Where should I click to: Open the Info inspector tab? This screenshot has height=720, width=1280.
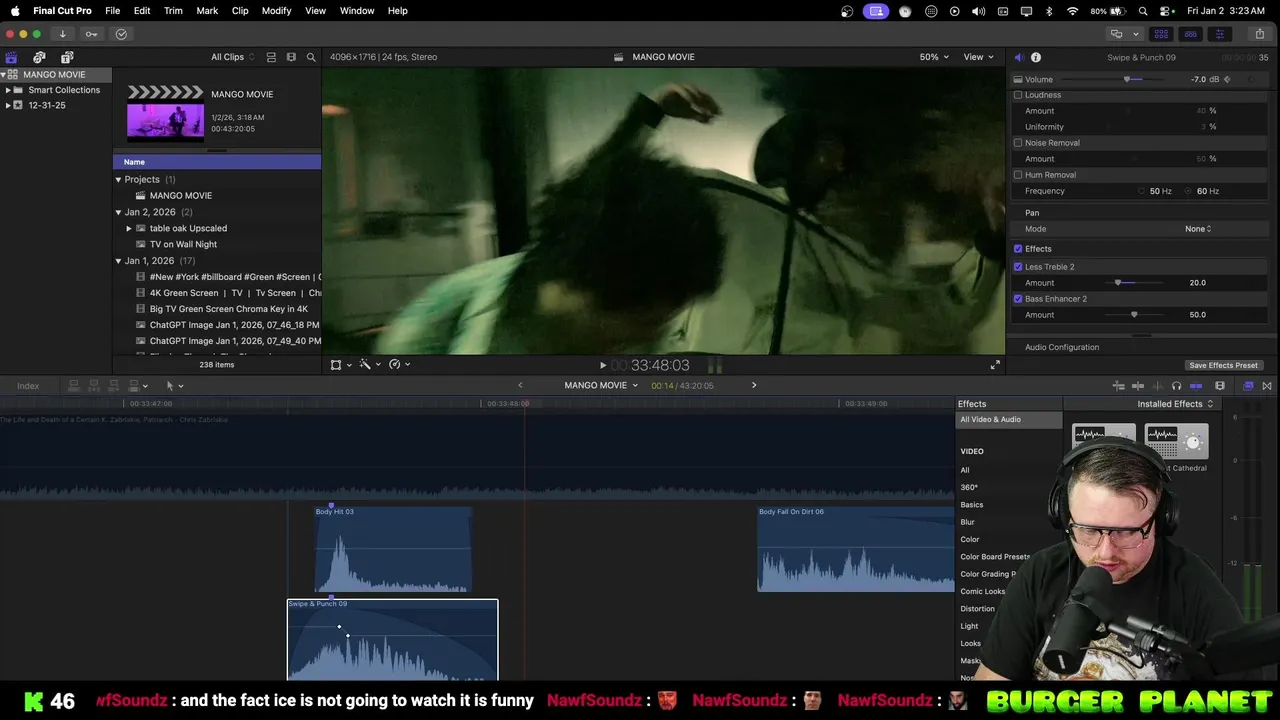point(1036,57)
